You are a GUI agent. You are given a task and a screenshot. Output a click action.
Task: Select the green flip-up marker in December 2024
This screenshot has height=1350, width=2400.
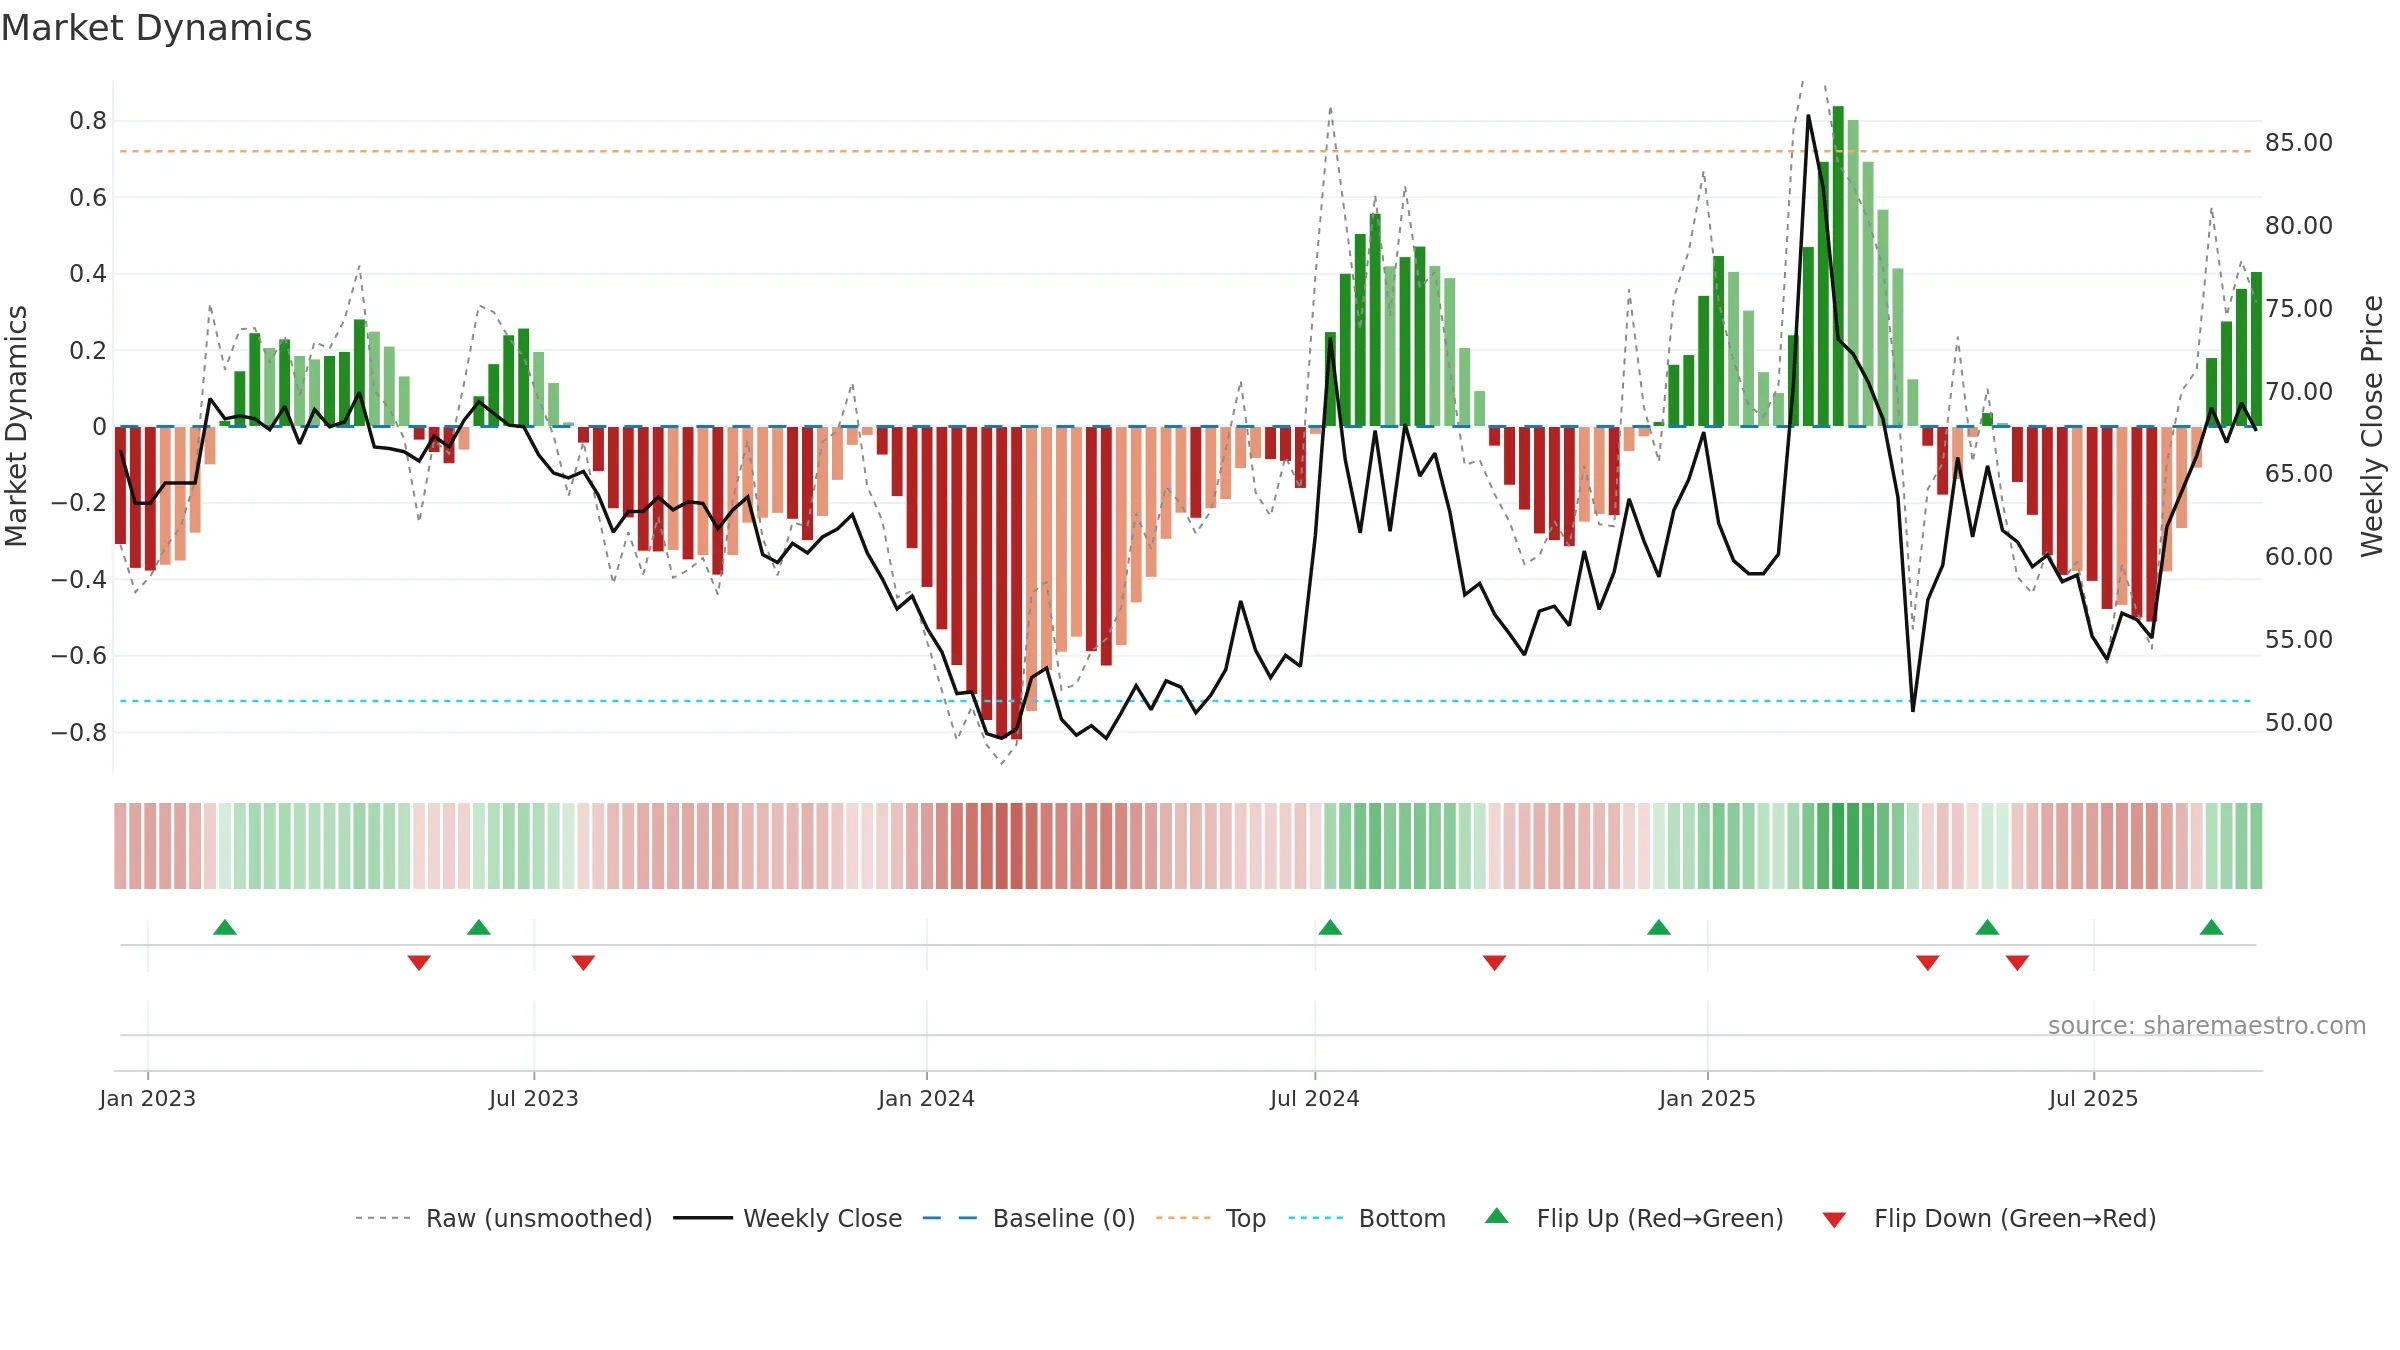click(x=1659, y=927)
